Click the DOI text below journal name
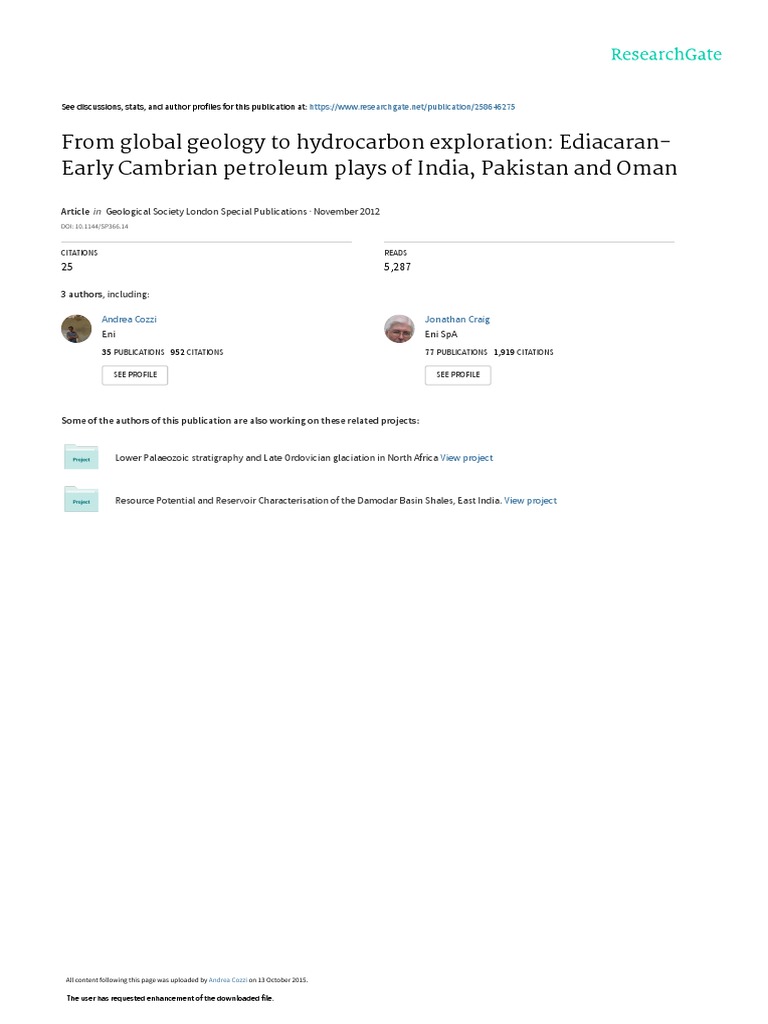The height and width of the screenshot is (1024, 768). (x=95, y=226)
